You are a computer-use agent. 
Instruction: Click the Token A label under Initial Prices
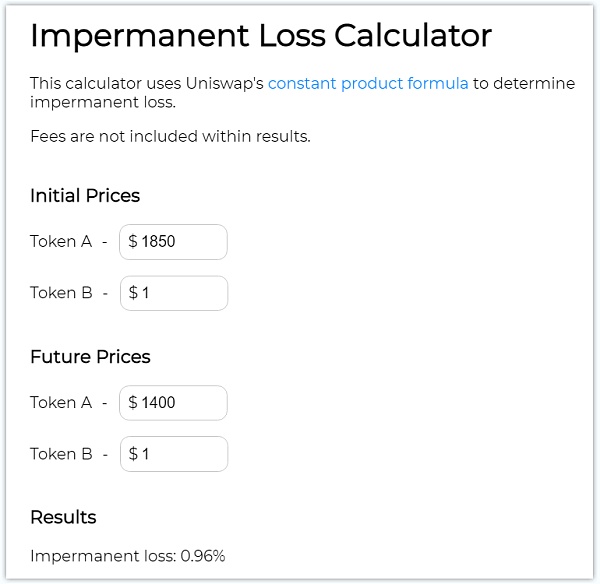tap(61, 242)
